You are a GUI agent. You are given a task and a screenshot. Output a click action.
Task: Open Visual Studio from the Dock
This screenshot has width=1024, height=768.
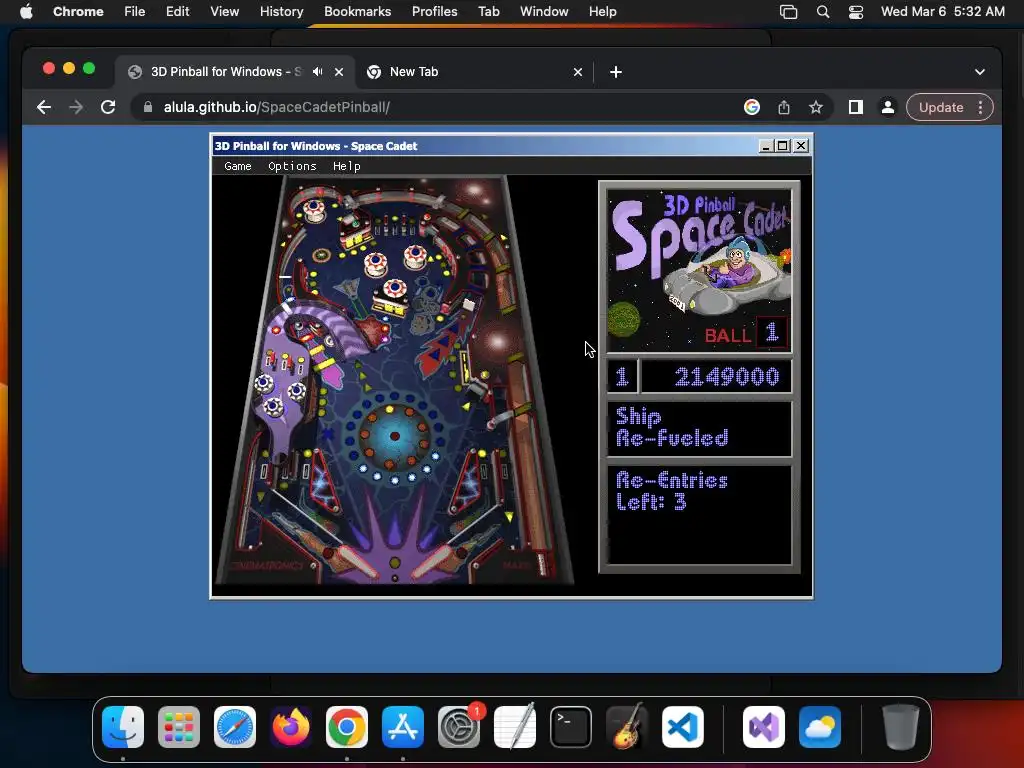coord(764,727)
